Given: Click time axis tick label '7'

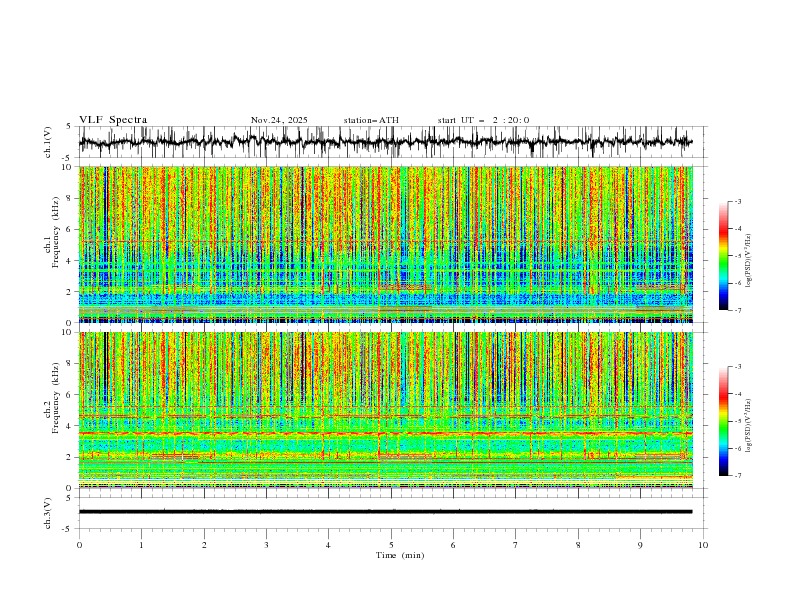Looking at the screenshot, I should pyautogui.click(x=516, y=545).
